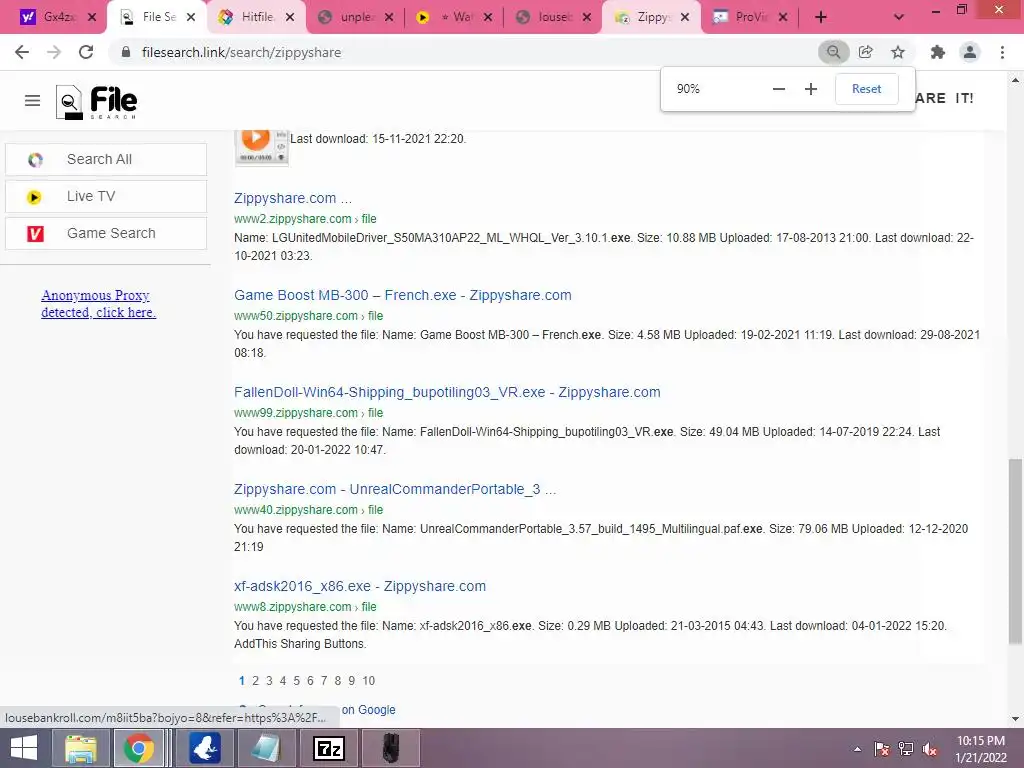
Task: Open the Chrome profile avatar
Action: tap(970, 52)
